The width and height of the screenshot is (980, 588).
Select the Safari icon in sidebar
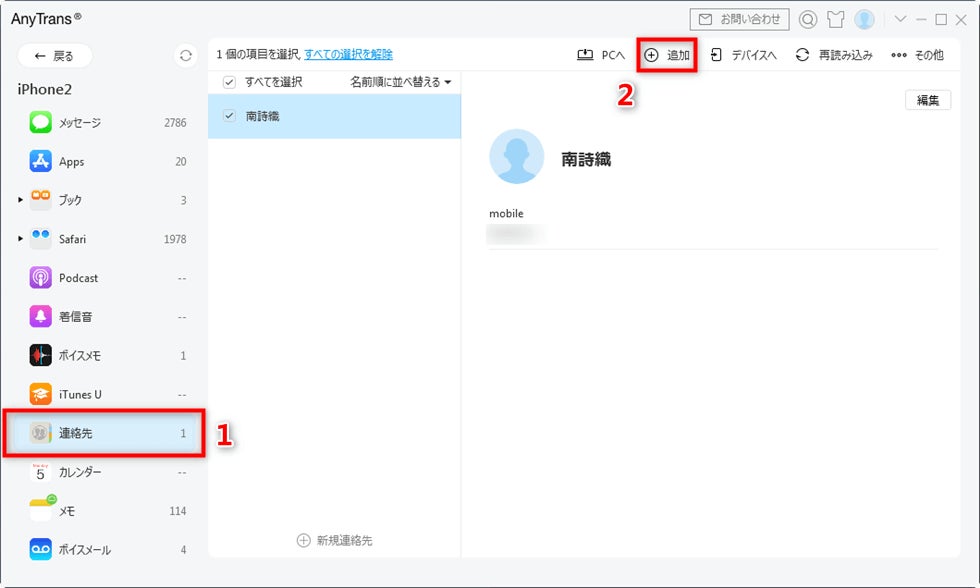coord(41,239)
